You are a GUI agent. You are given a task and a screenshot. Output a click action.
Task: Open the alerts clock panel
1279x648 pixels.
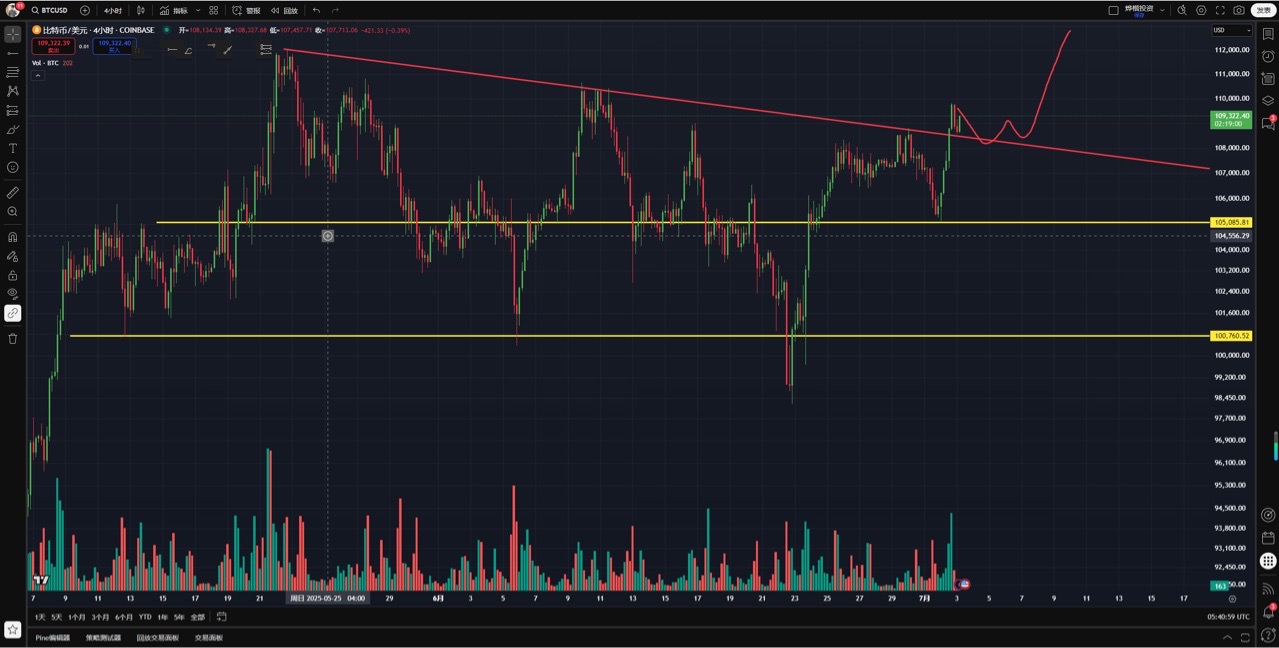(1268, 56)
